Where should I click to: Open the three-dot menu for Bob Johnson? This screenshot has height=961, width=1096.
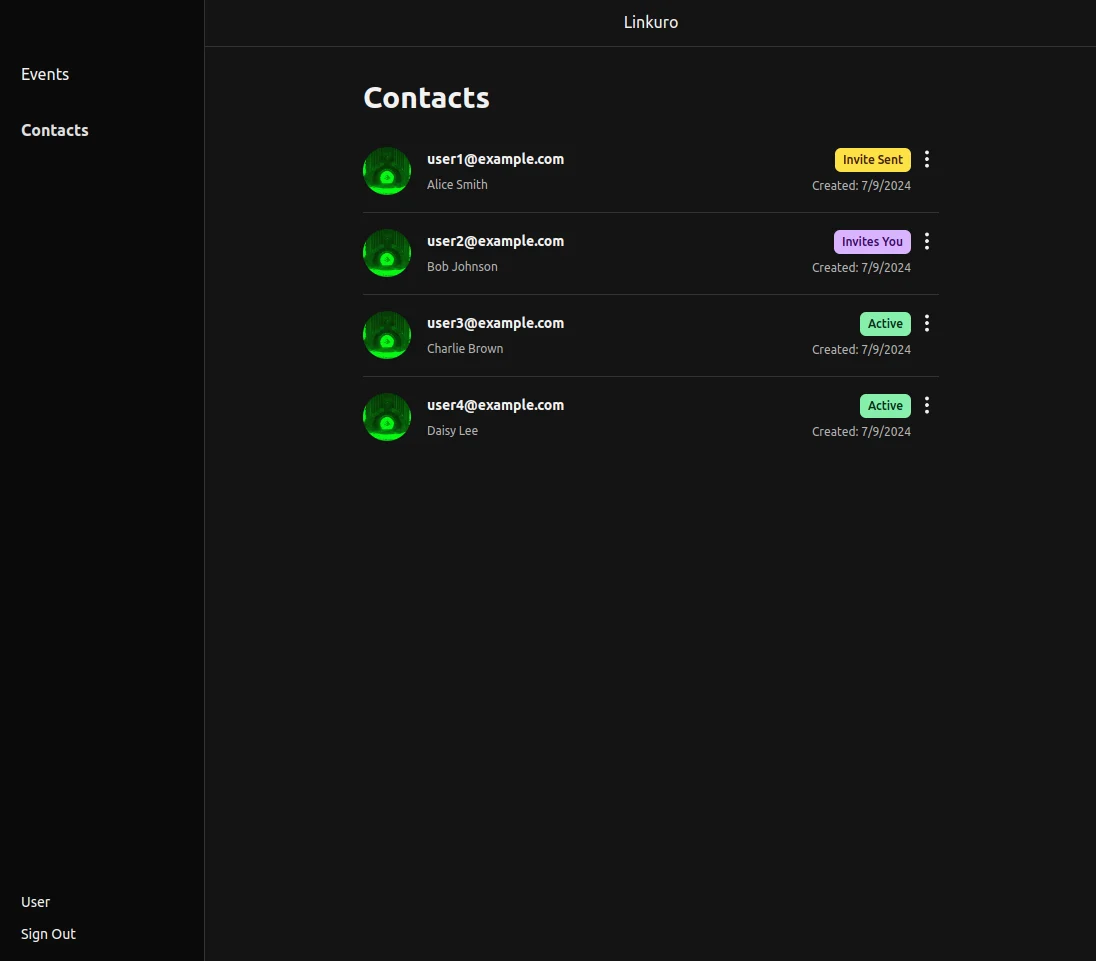pyautogui.click(x=927, y=241)
